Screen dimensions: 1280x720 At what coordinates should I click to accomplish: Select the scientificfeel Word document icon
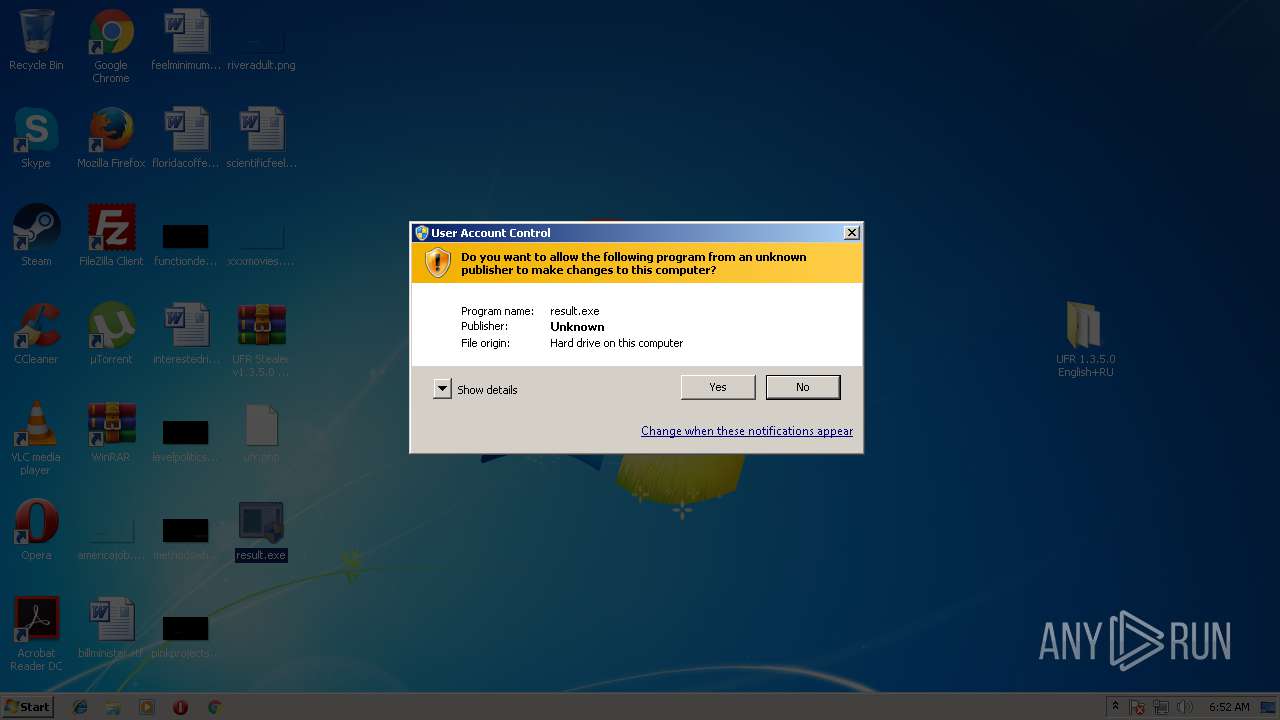(x=261, y=138)
